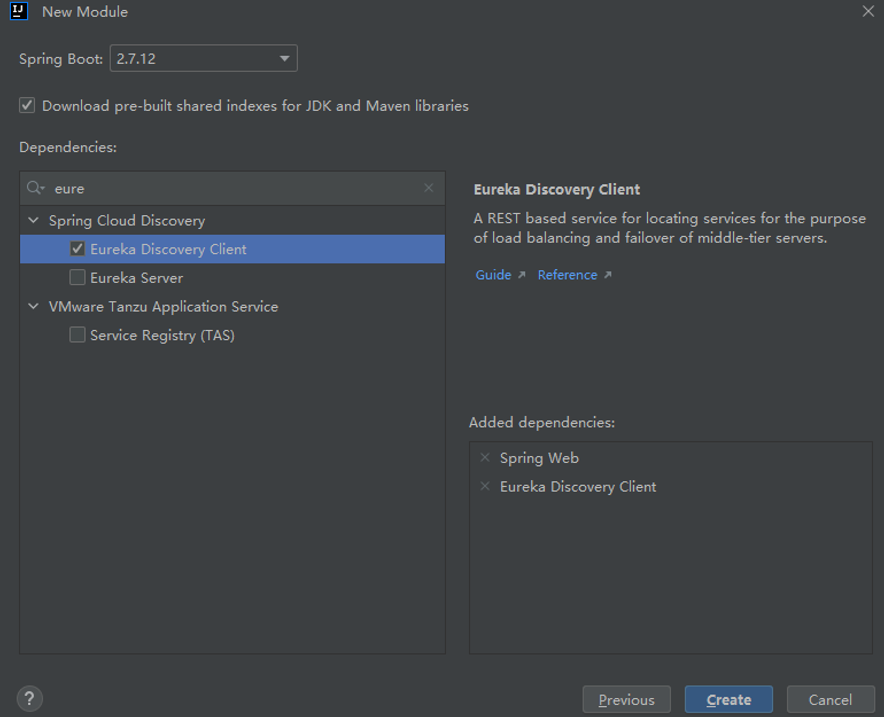Screen dimensions: 884x717
Task: Click the Create button
Action: [x=728, y=700]
